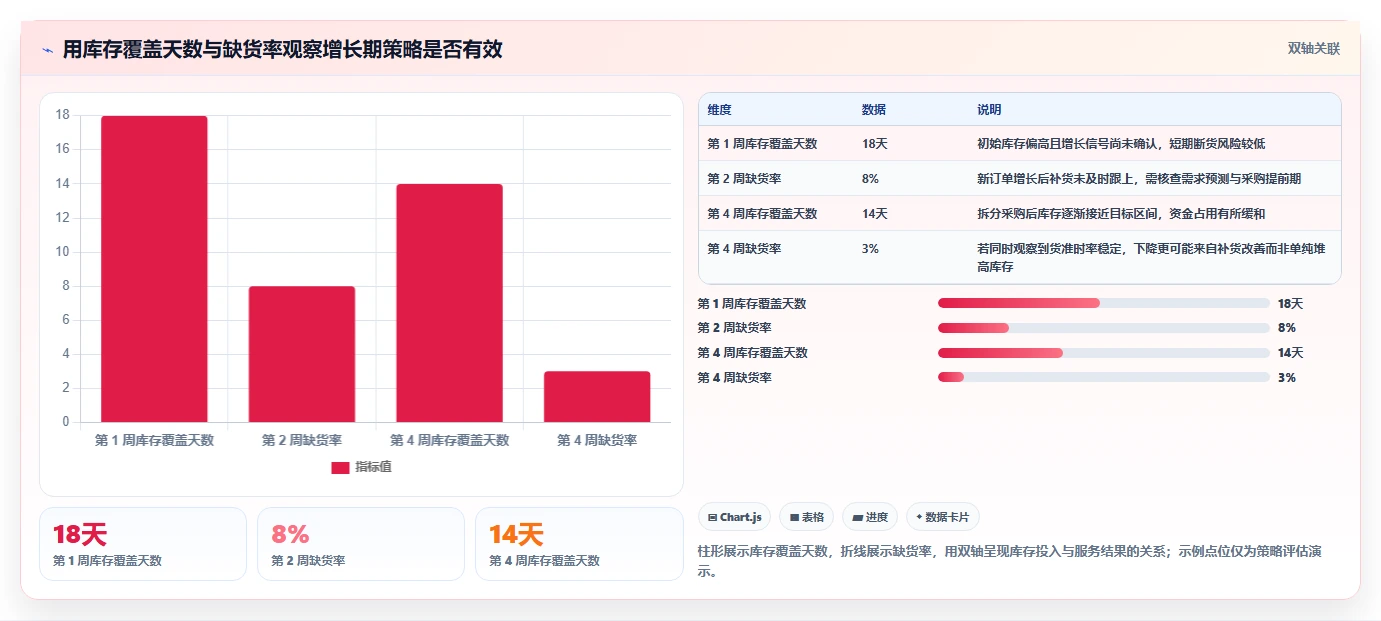Click the 14天 progress bar
Image resolution: width=1381 pixels, height=621 pixels.
click(1104, 353)
